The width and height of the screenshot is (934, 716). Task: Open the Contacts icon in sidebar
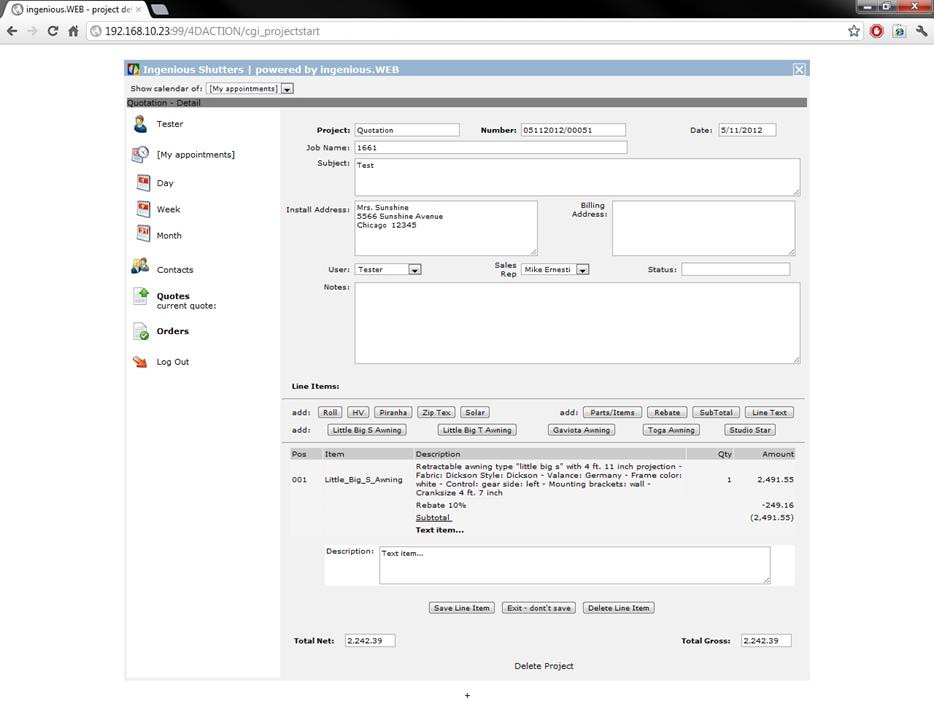[x=141, y=268]
